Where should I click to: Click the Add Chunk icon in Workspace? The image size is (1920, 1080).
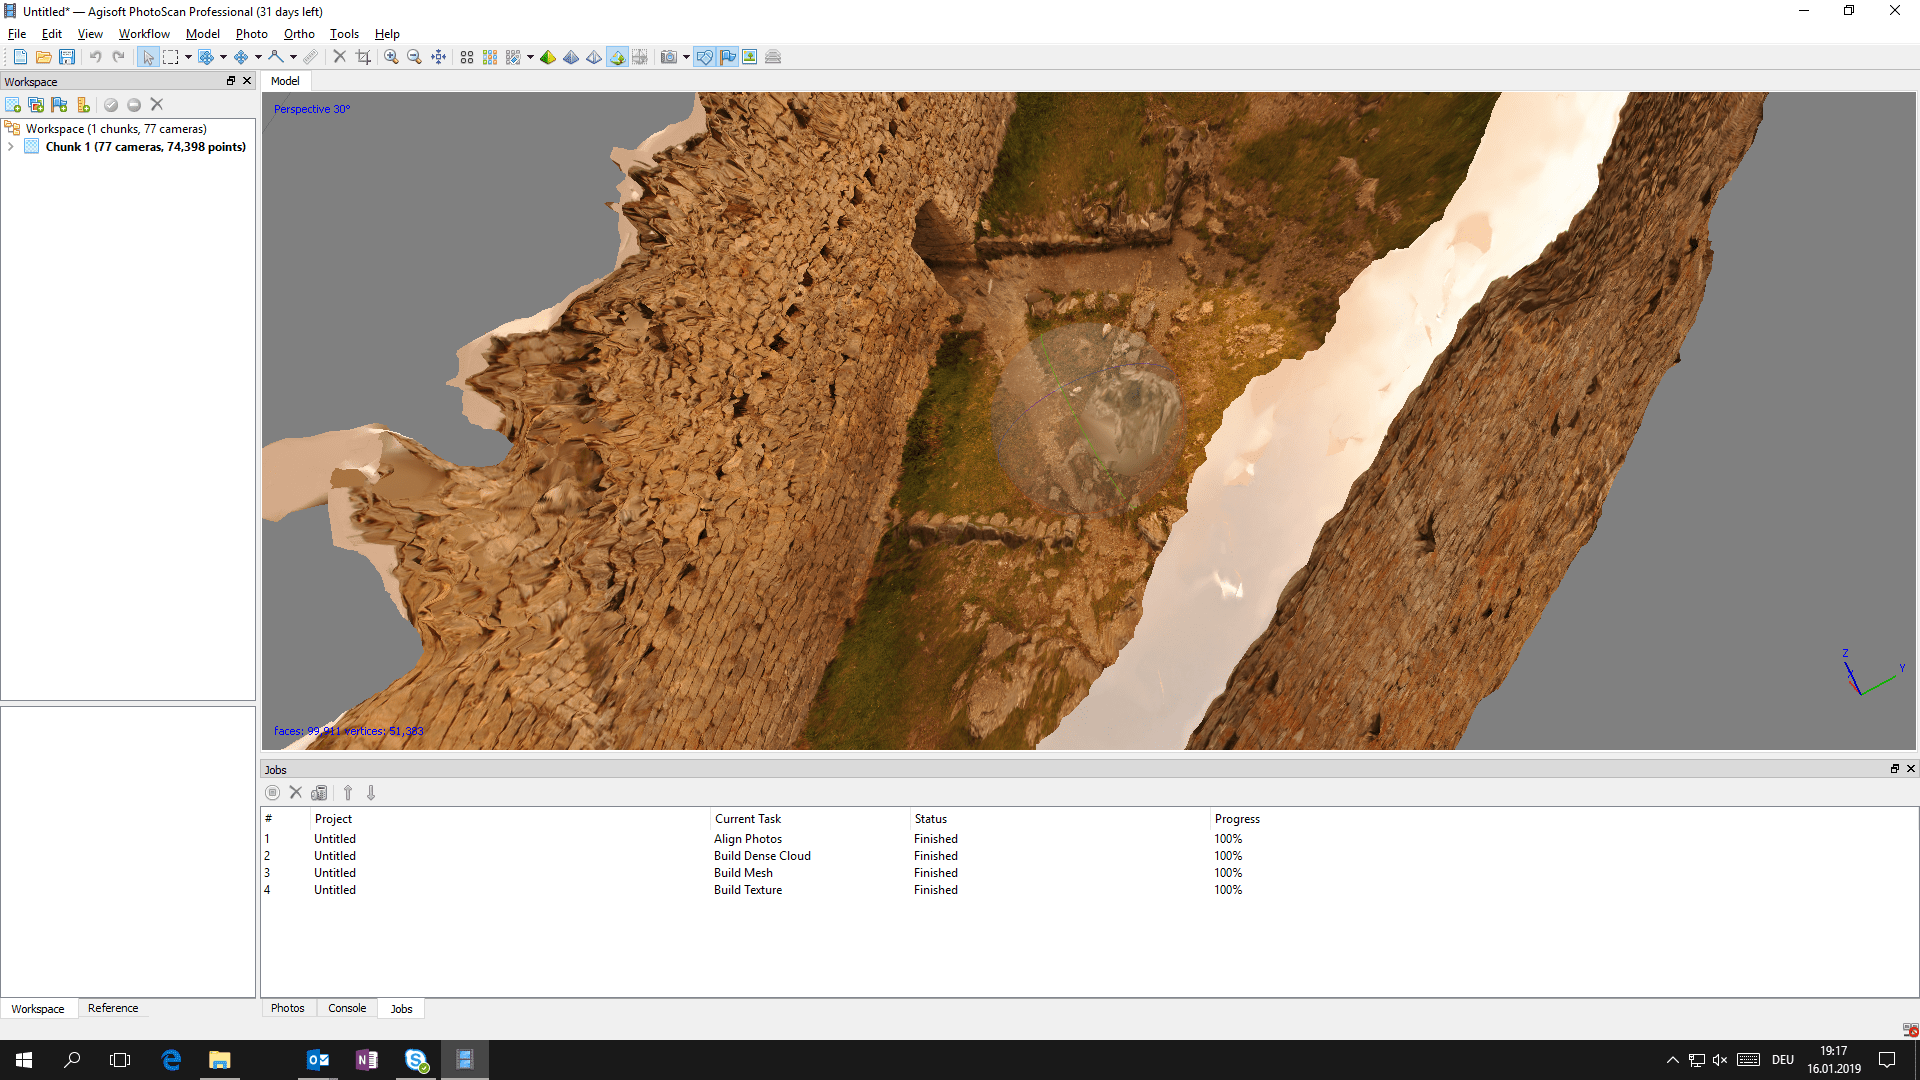(13, 105)
